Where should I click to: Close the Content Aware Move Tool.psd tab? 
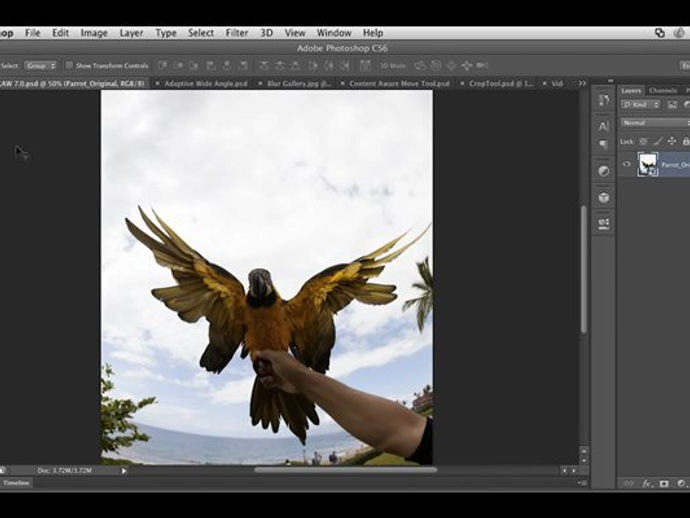(342, 83)
